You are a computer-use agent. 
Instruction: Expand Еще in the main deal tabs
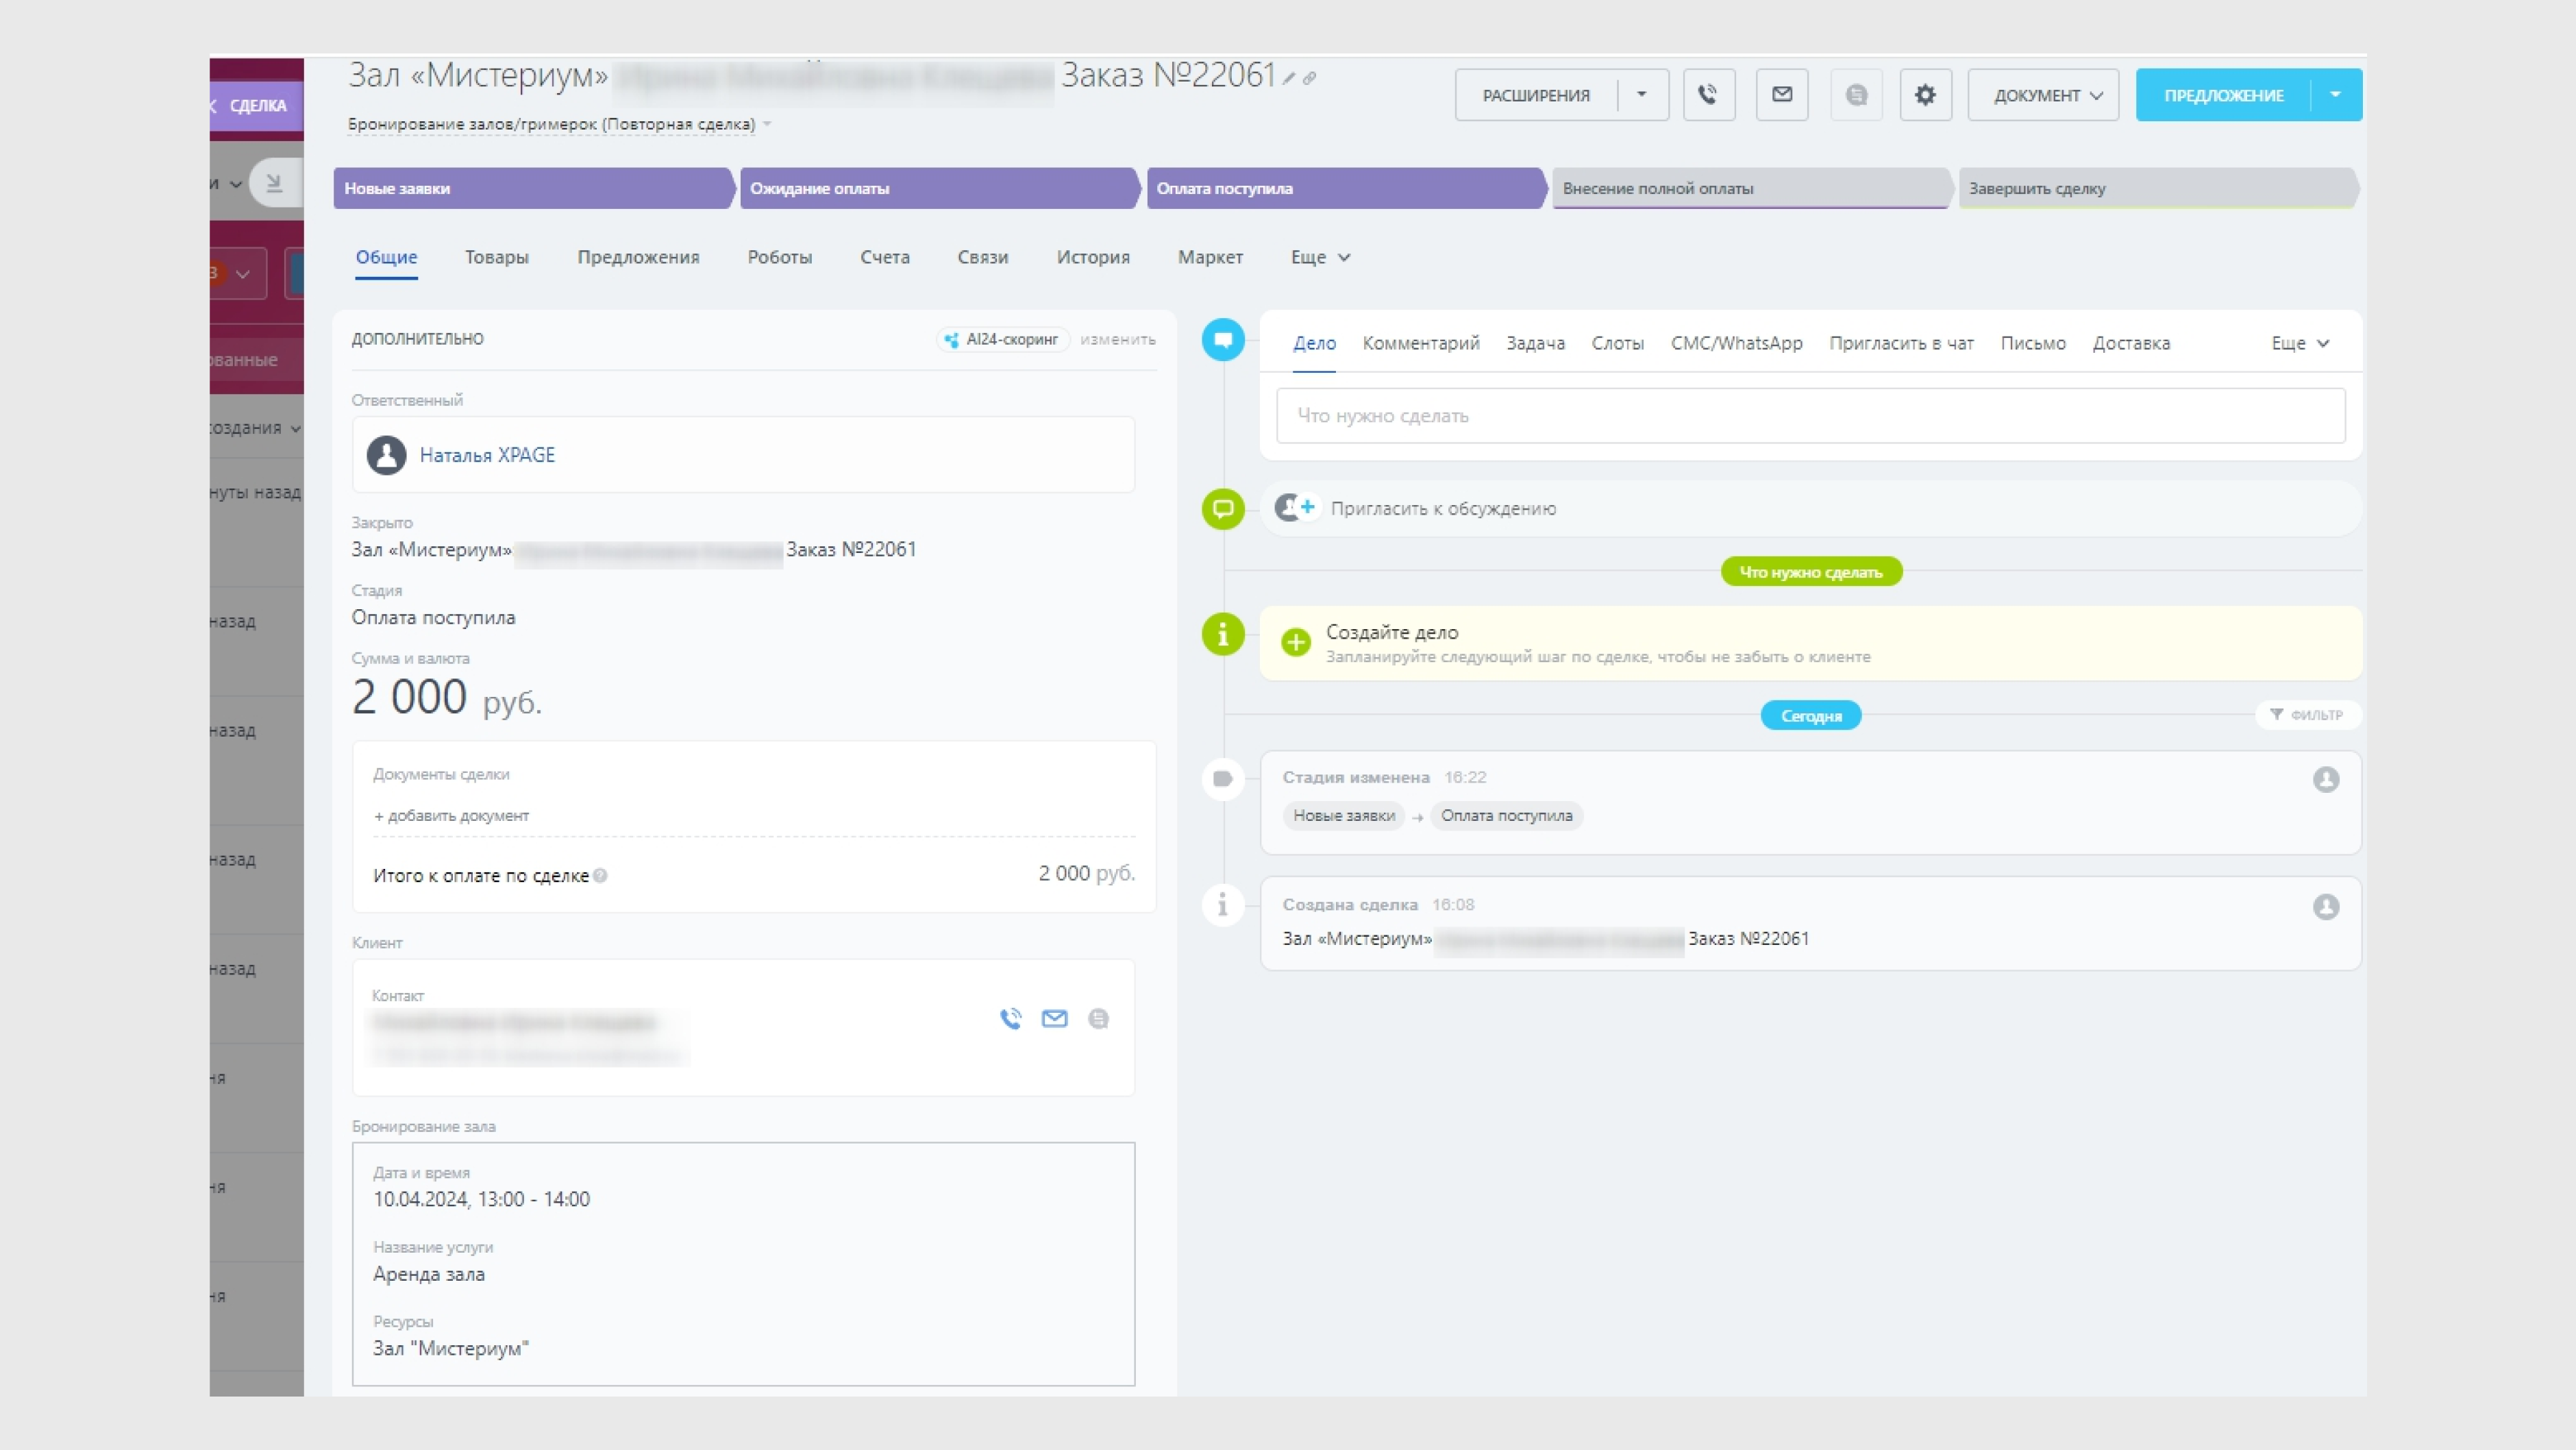point(1320,258)
